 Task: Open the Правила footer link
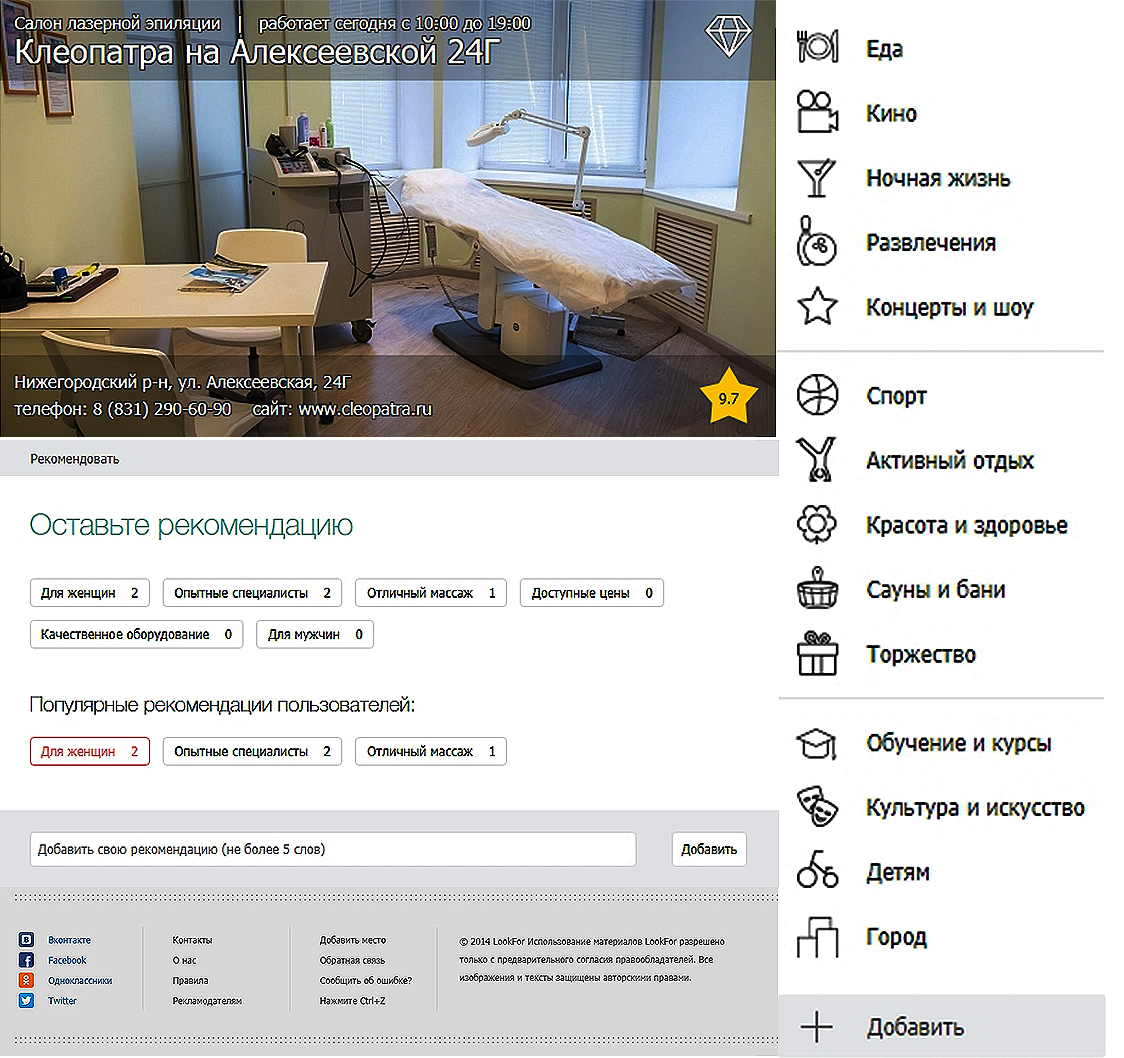tap(190, 980)
